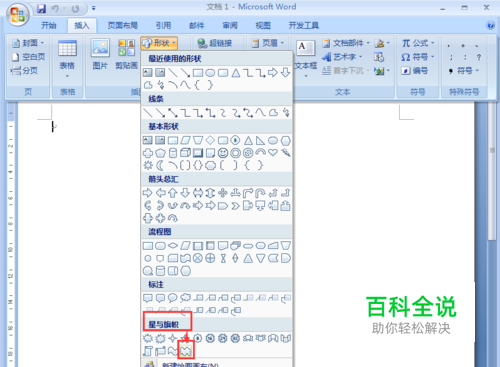Select the cross basic shape
Screen dimensions: 500x367
click(148, 153)
